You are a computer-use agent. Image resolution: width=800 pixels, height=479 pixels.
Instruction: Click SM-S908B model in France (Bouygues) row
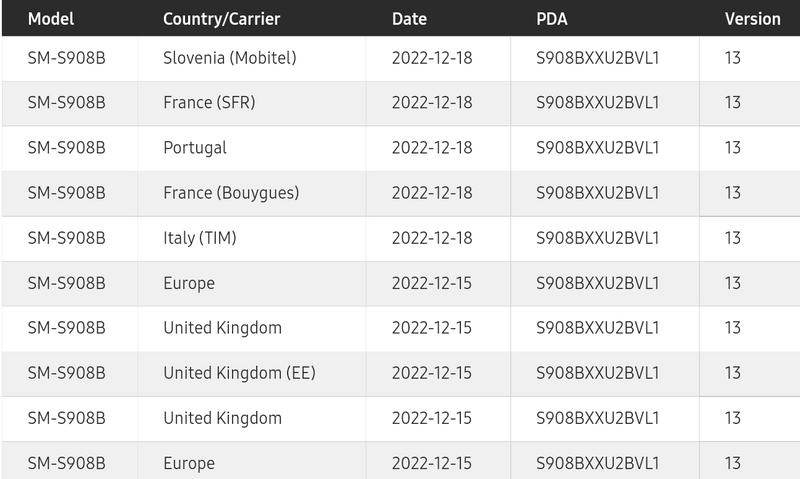(66, 193)
